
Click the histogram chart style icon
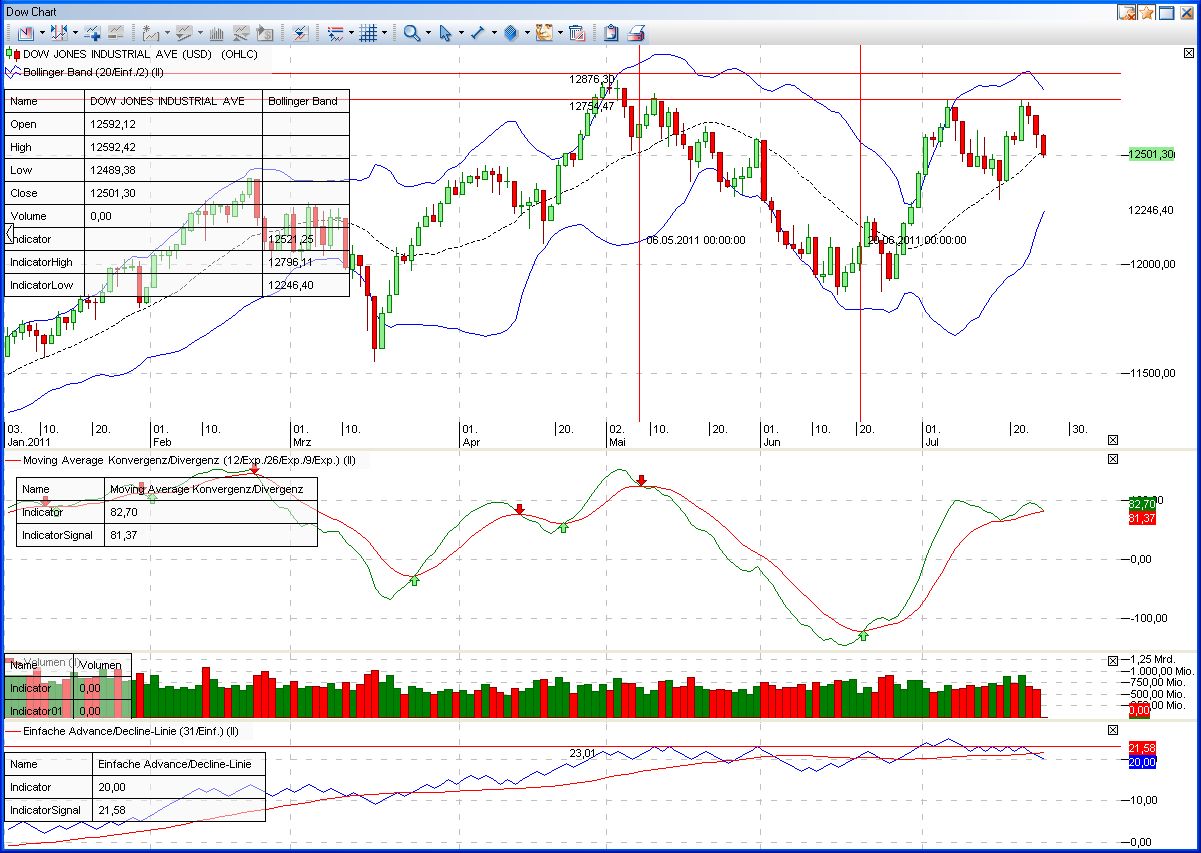pos(217,32)
